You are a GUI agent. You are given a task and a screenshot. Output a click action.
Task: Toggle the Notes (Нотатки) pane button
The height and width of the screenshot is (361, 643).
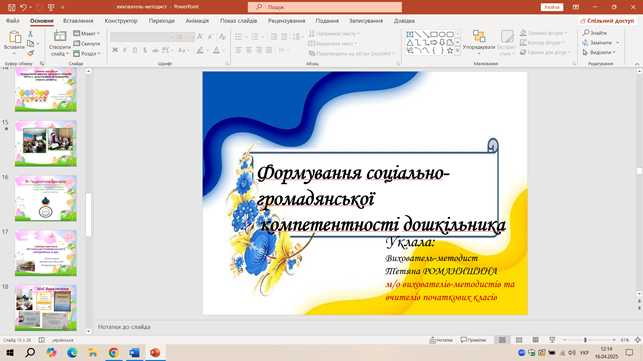click(x=441, y=340)
